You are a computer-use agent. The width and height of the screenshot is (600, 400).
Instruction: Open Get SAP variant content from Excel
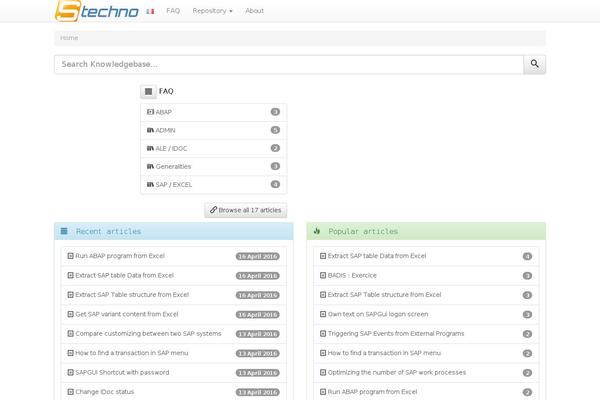coord(127,314)
